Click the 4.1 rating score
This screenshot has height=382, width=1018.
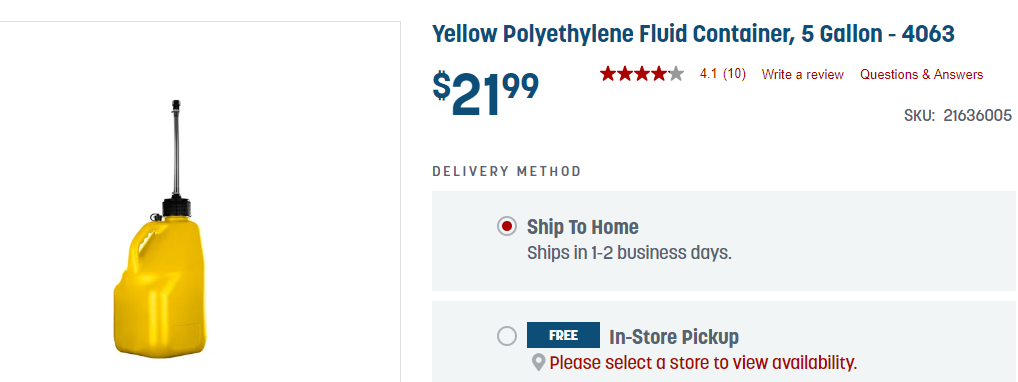[x=708, y=74]
